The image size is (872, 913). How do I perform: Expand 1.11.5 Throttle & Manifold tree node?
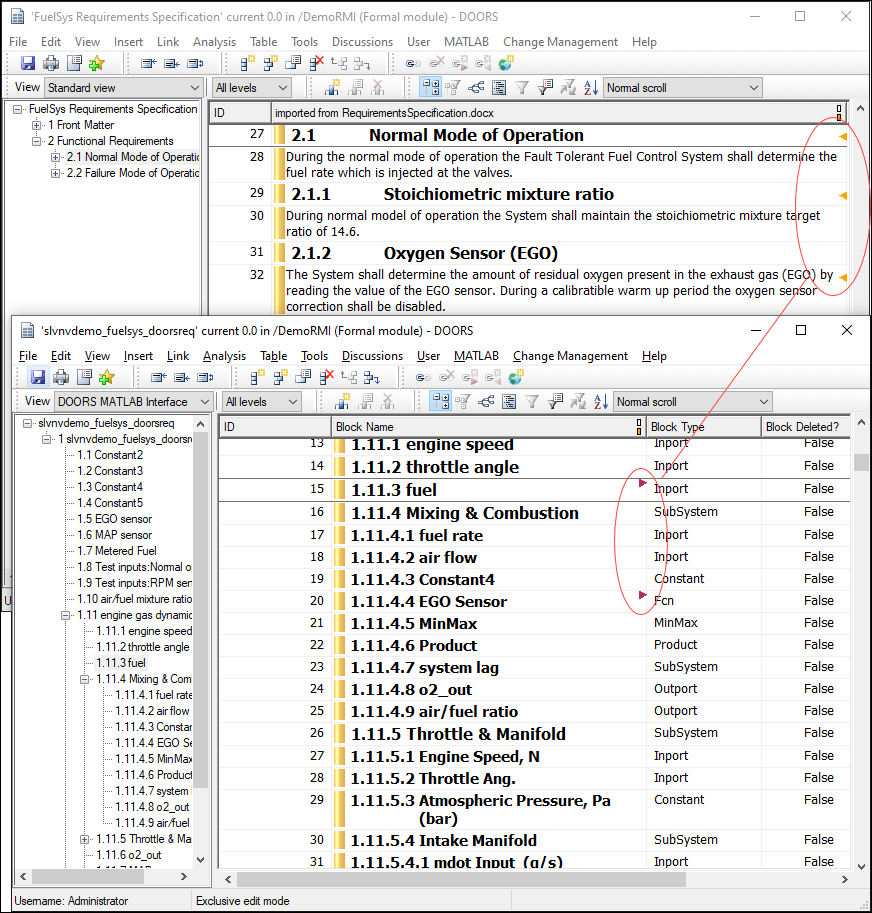(x=85, y=839)
